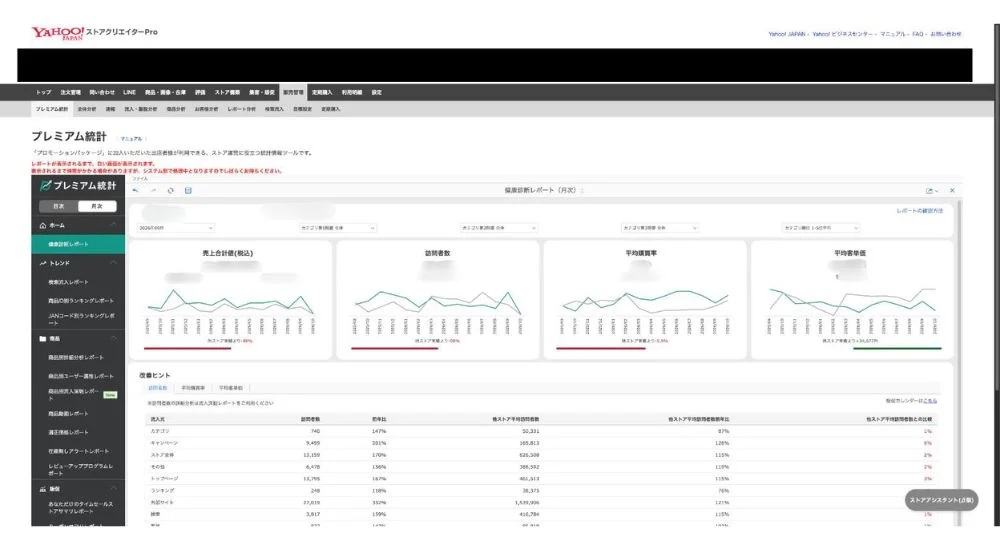This screenshot has height=550, width=1000.
Task: Open 評価 in main navigation
Action: [200, 93]
